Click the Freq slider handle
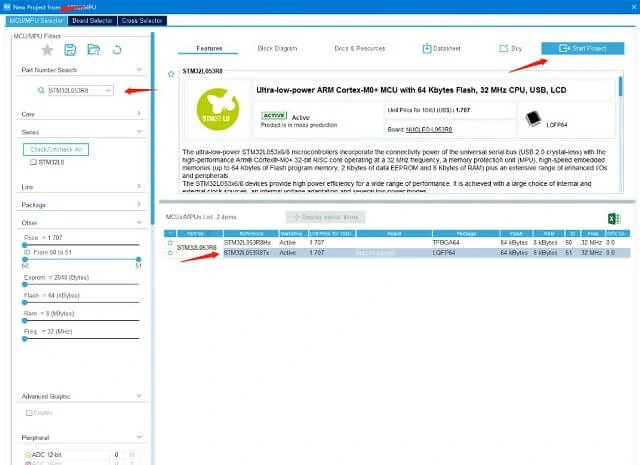Image resolution: width=640 pixels, height=465 pixels. pos(24,338)
